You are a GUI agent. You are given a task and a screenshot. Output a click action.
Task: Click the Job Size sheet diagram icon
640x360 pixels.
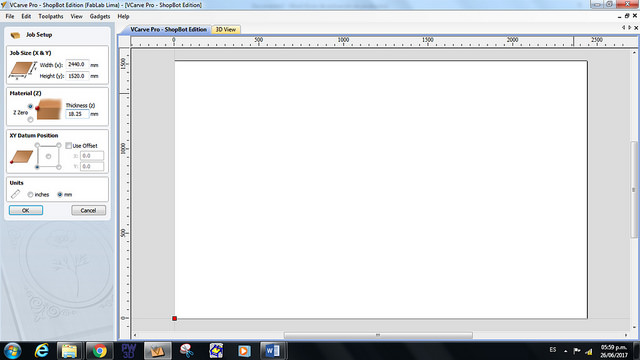pos(22,70)
